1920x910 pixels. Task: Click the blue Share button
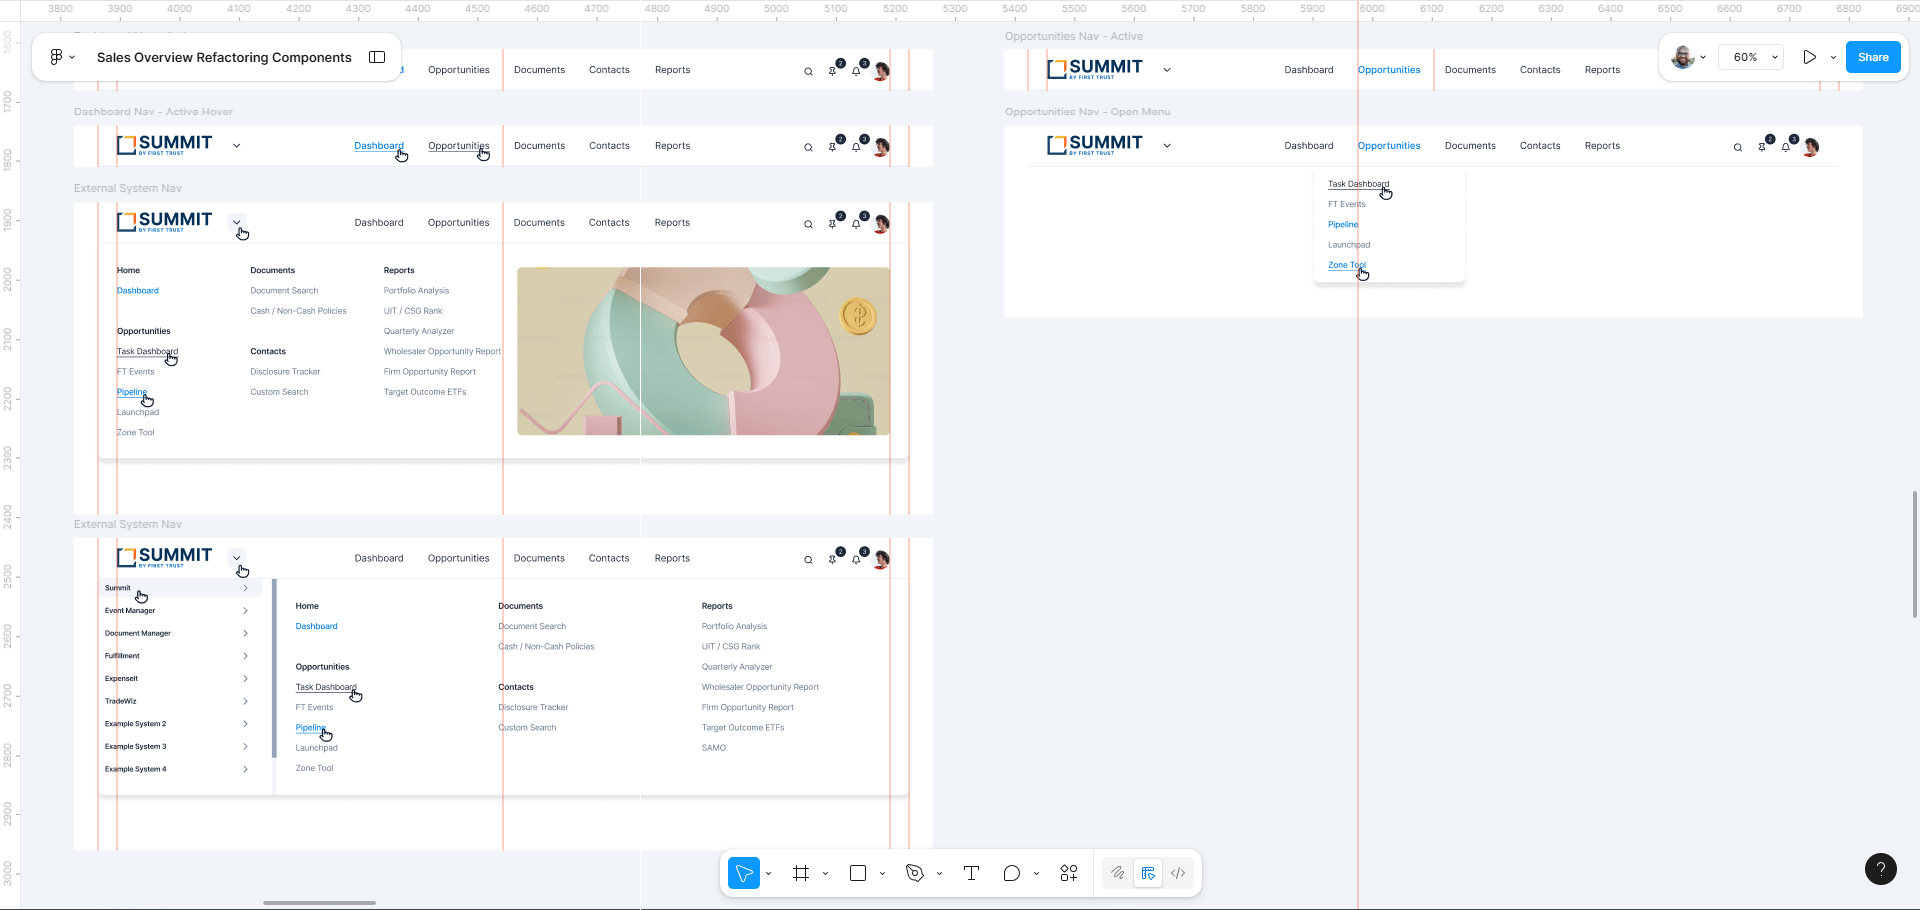[x=1873, y=57]
